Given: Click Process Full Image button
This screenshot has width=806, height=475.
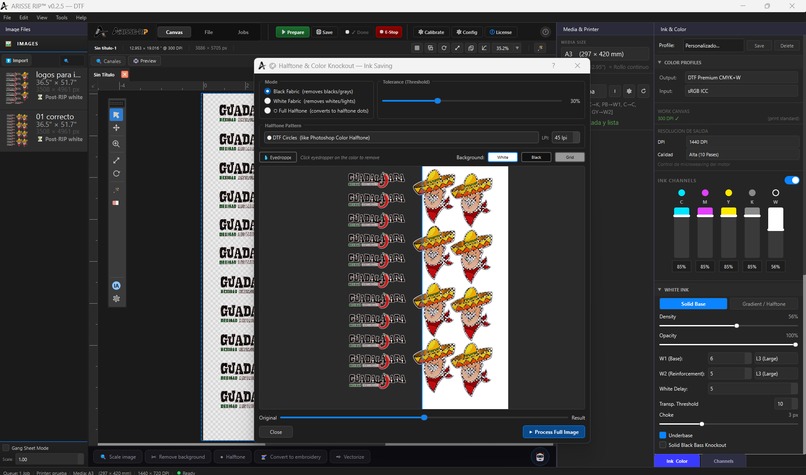Looking at the screenshot, I should click(554, 432).
